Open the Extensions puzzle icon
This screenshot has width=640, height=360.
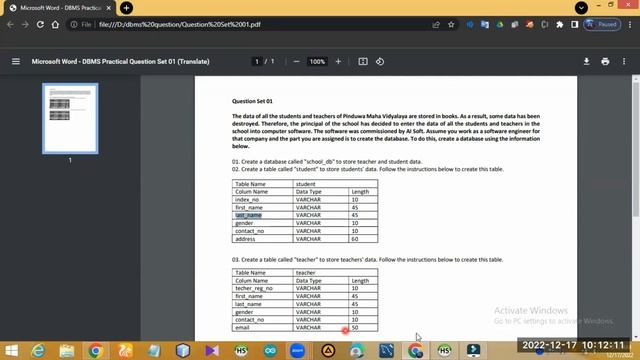coord(560,24)
